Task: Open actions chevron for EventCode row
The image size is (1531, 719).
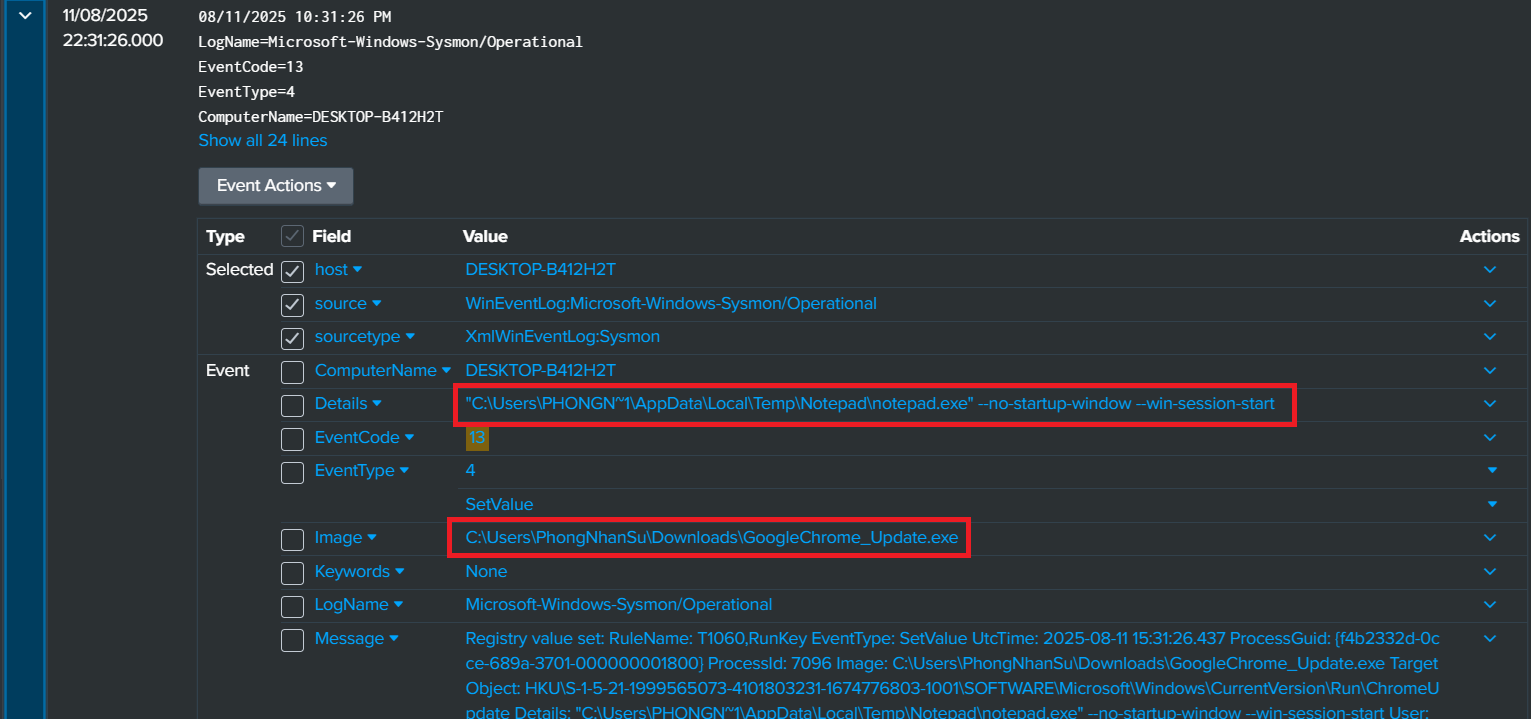Action: point(1490,438)
